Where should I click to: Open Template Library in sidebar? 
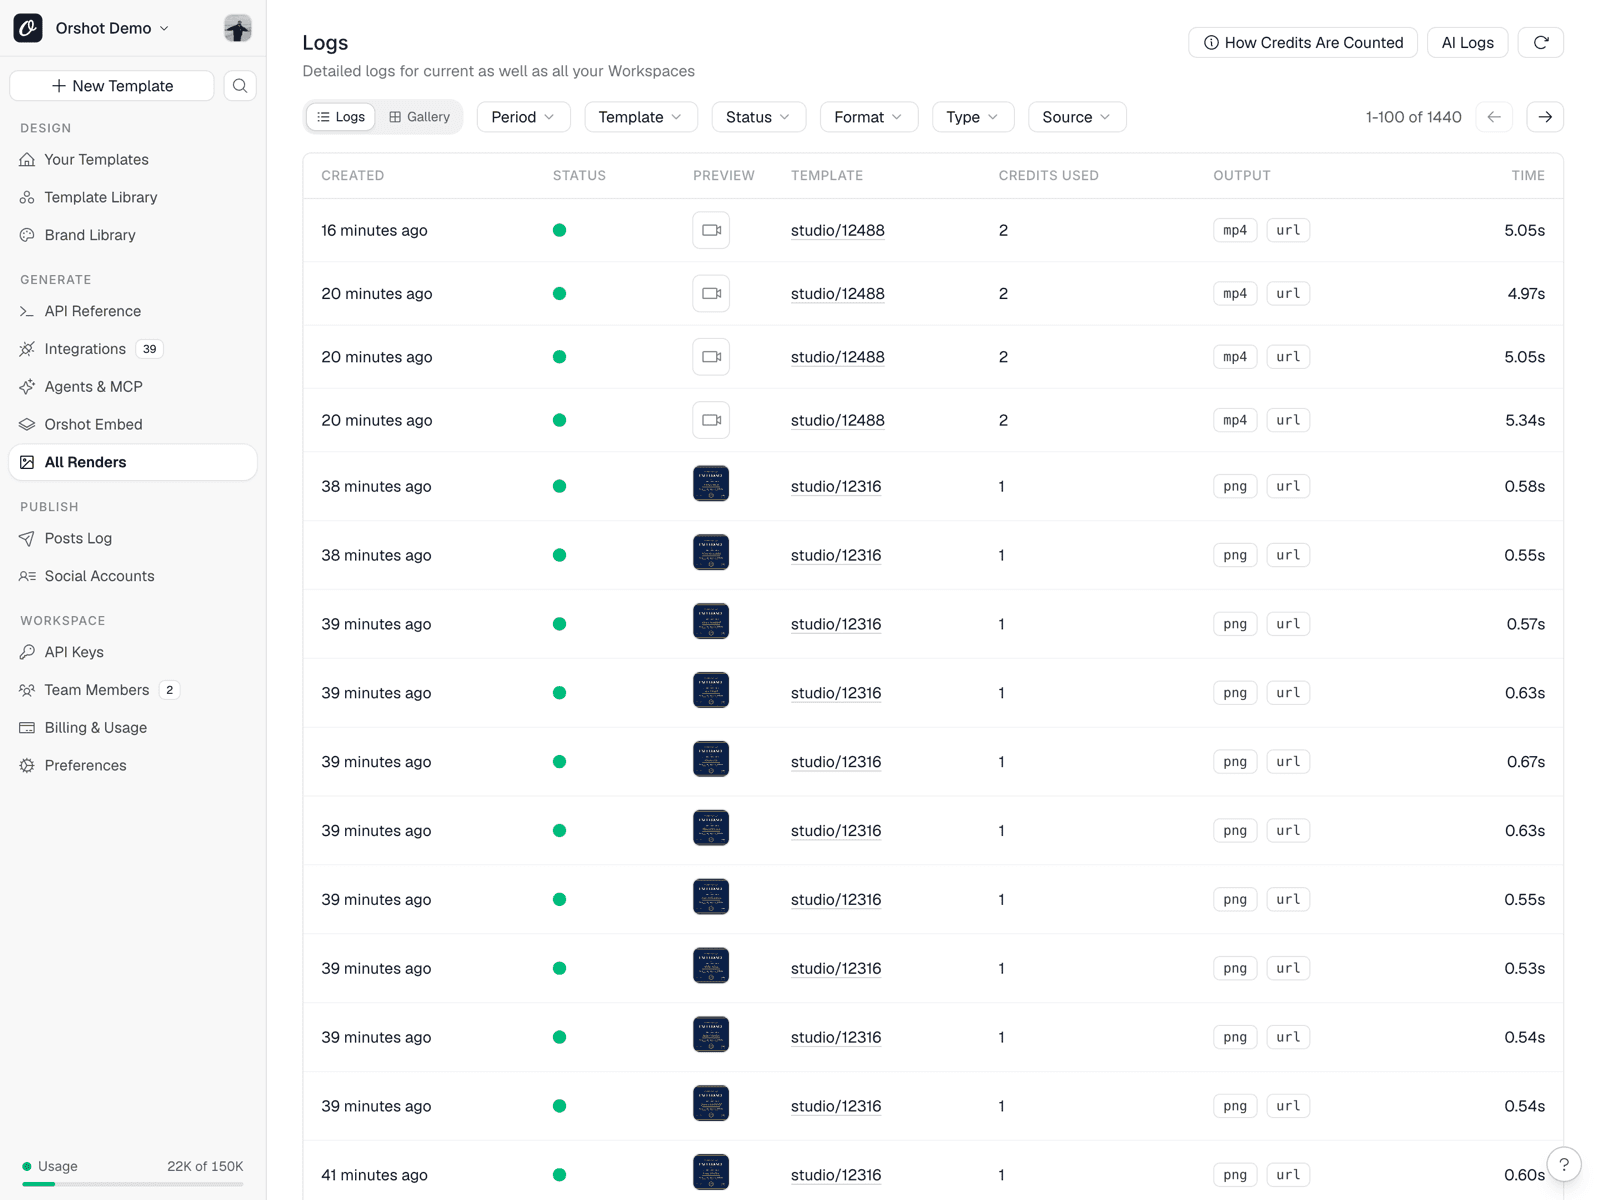(133, 197)
